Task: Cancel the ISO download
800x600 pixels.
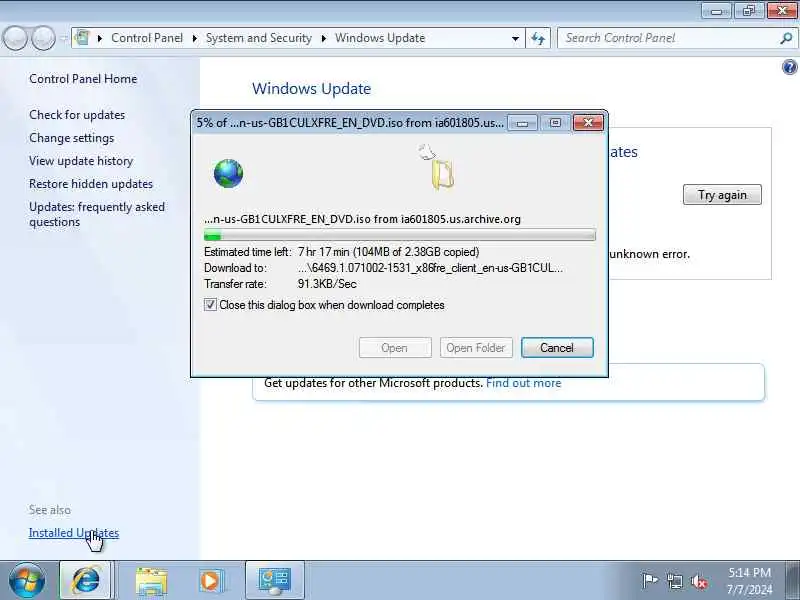Action: pos(557,348)
